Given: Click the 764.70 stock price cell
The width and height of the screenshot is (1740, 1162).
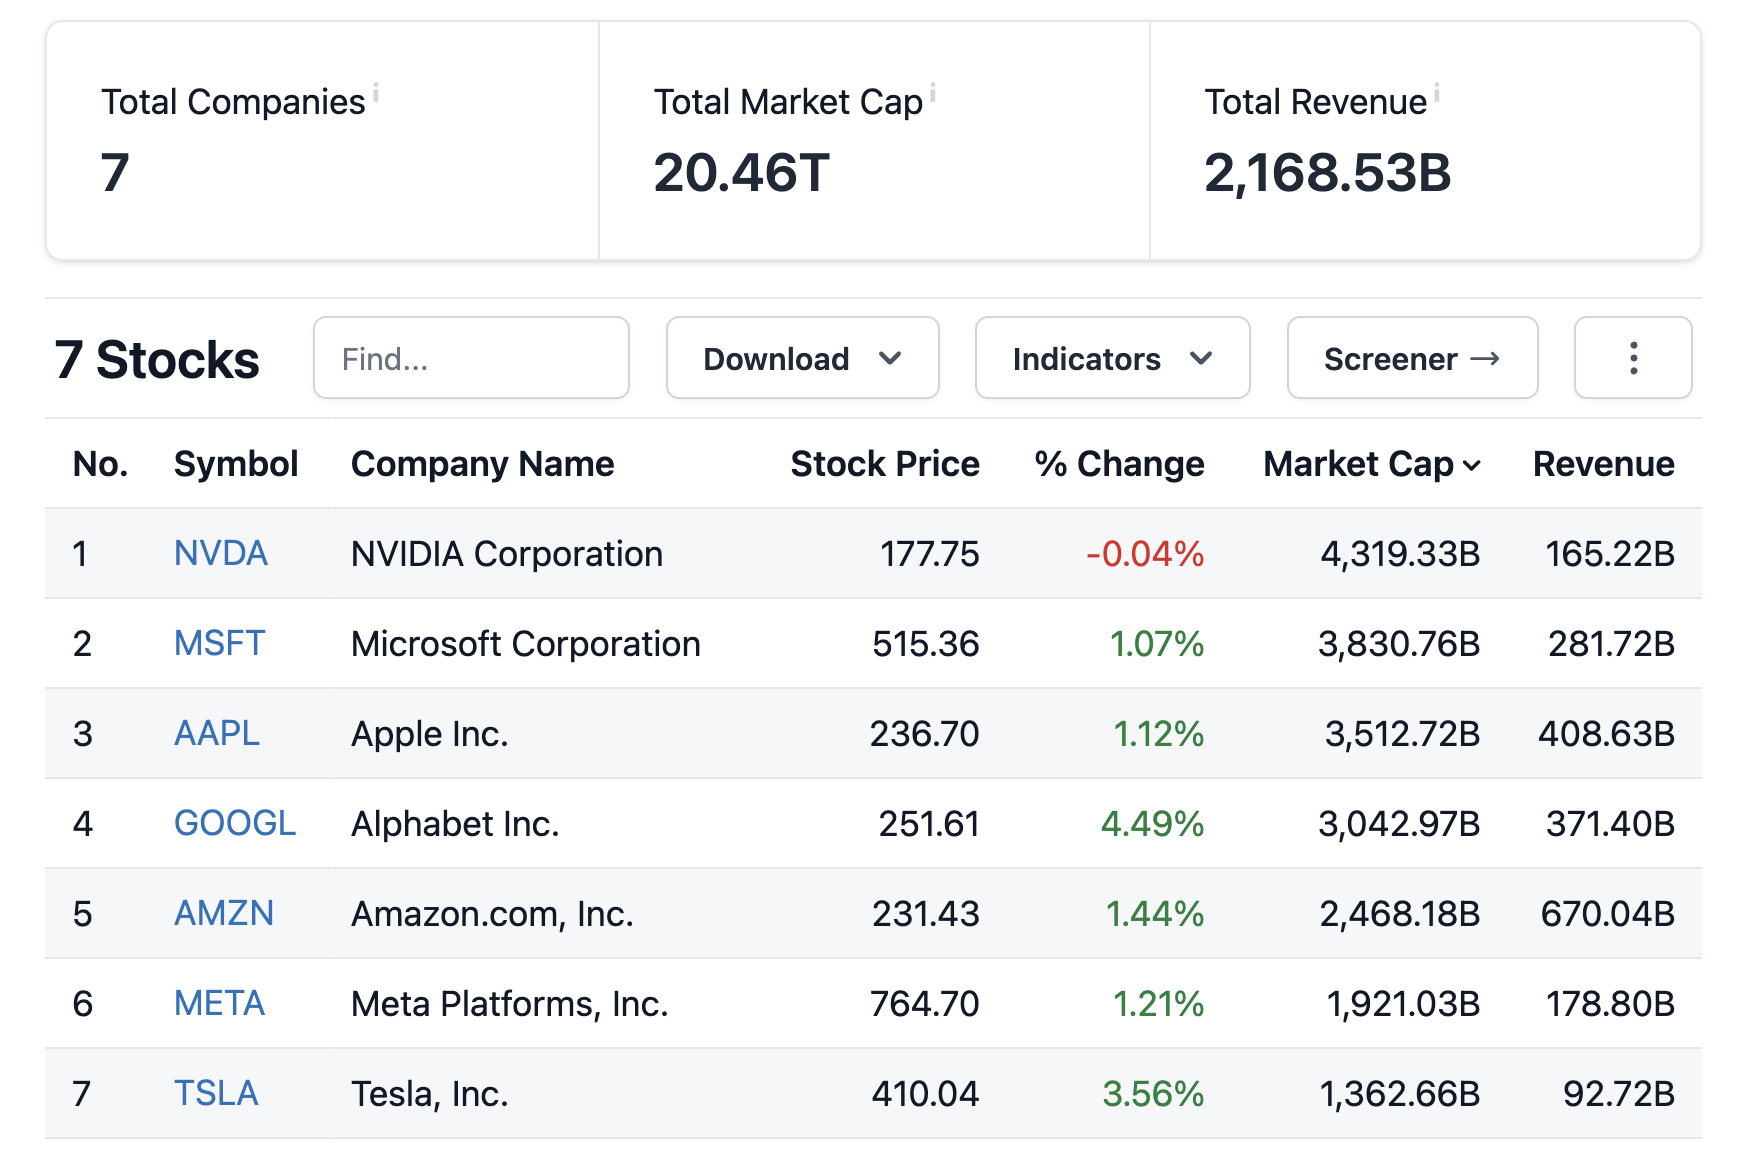Looking at the screenshot, I should tap(924, 1003).
